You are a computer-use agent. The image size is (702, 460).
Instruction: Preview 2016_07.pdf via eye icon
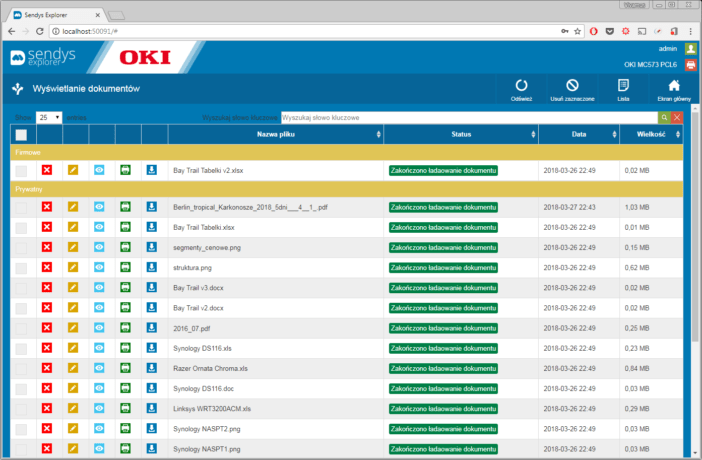click(99, 328)
